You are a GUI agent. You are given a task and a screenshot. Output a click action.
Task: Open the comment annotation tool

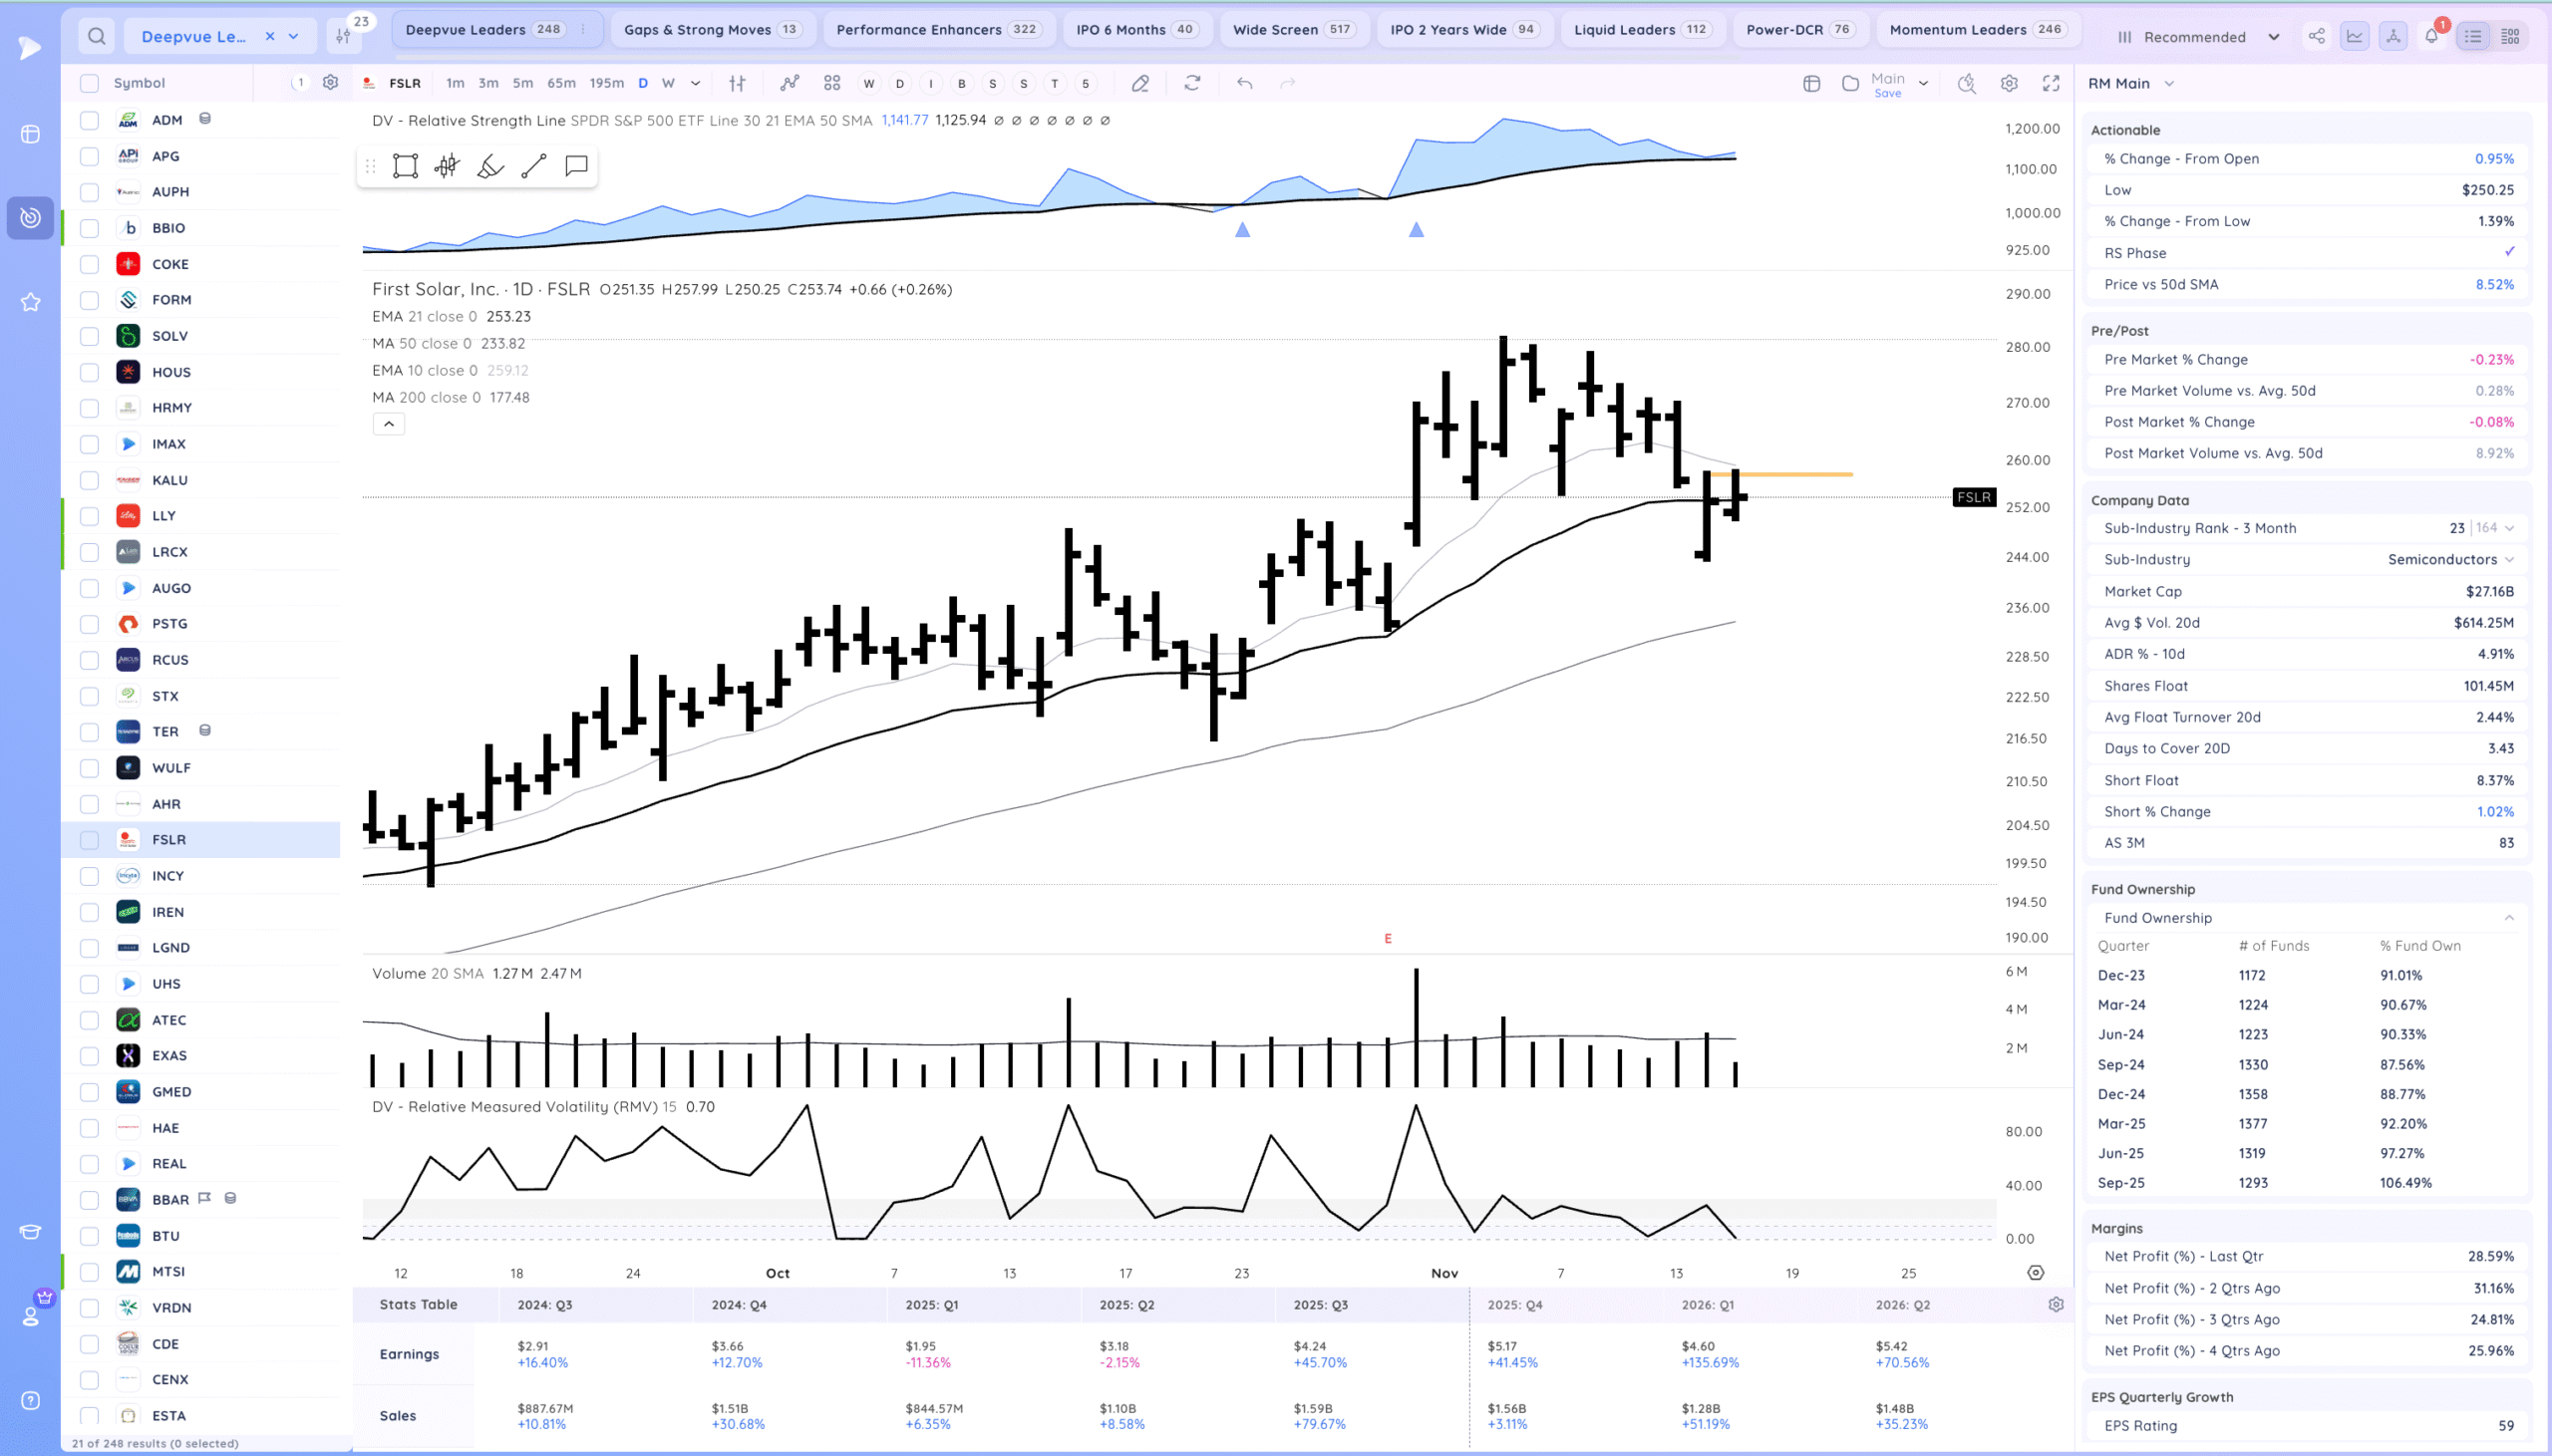pyautogui.click(x=576, y=166)
